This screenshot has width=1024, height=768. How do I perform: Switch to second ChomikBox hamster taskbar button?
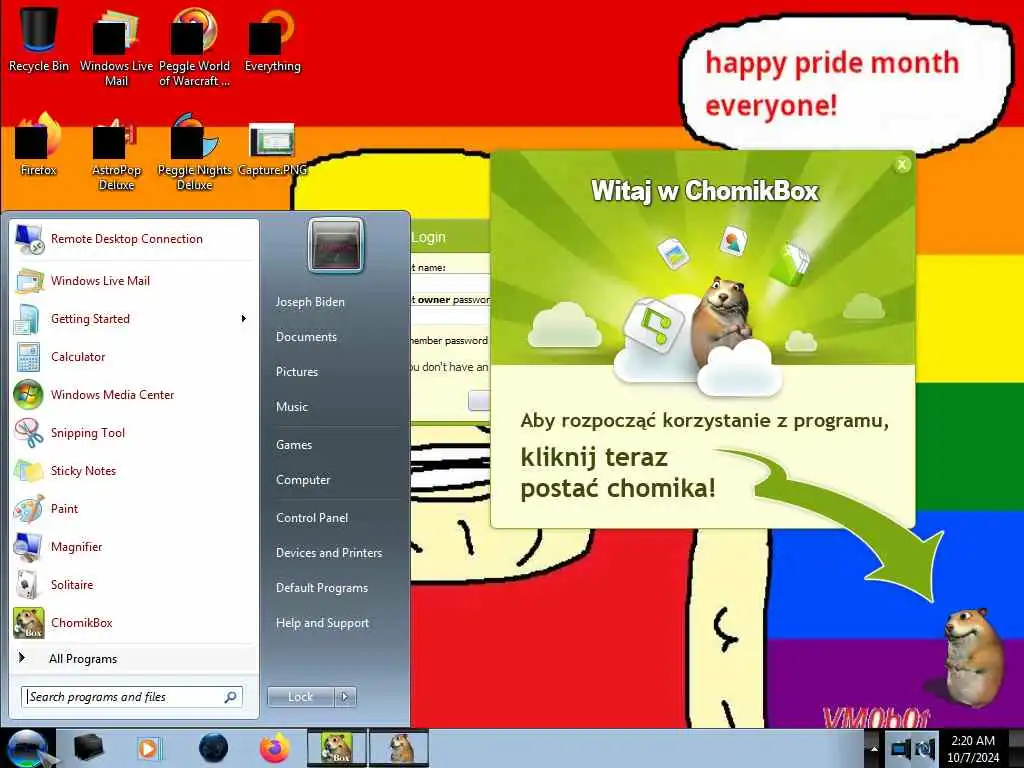(x=399, y=748)
